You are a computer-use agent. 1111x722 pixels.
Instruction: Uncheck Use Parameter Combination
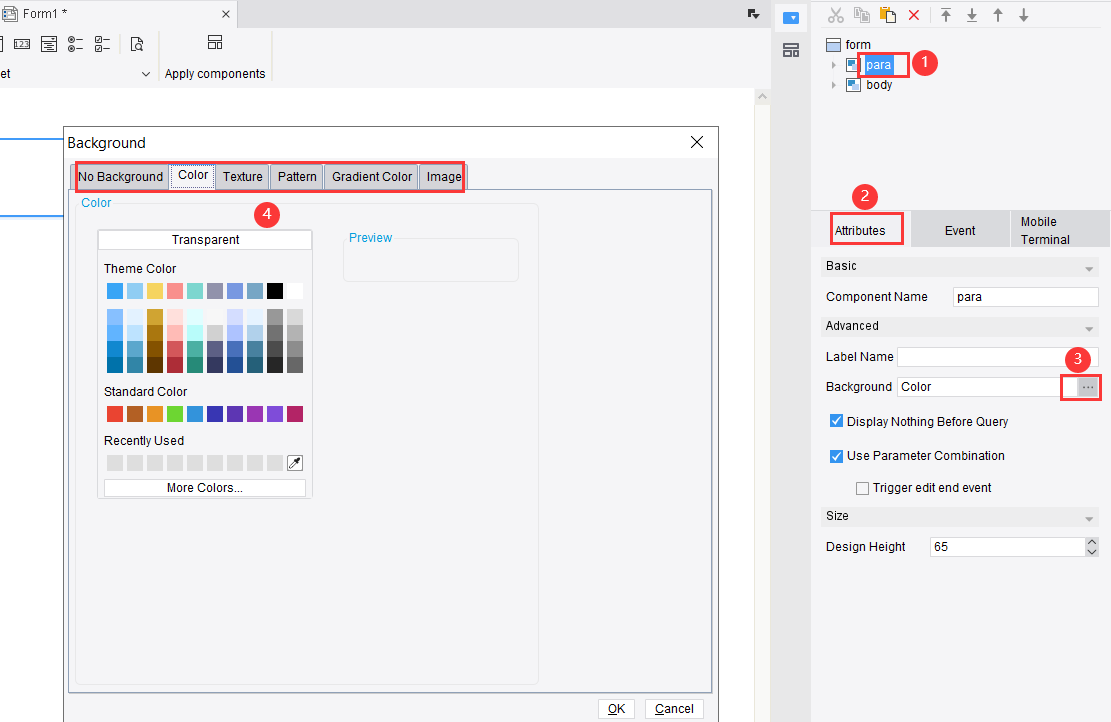click(837, 456)
